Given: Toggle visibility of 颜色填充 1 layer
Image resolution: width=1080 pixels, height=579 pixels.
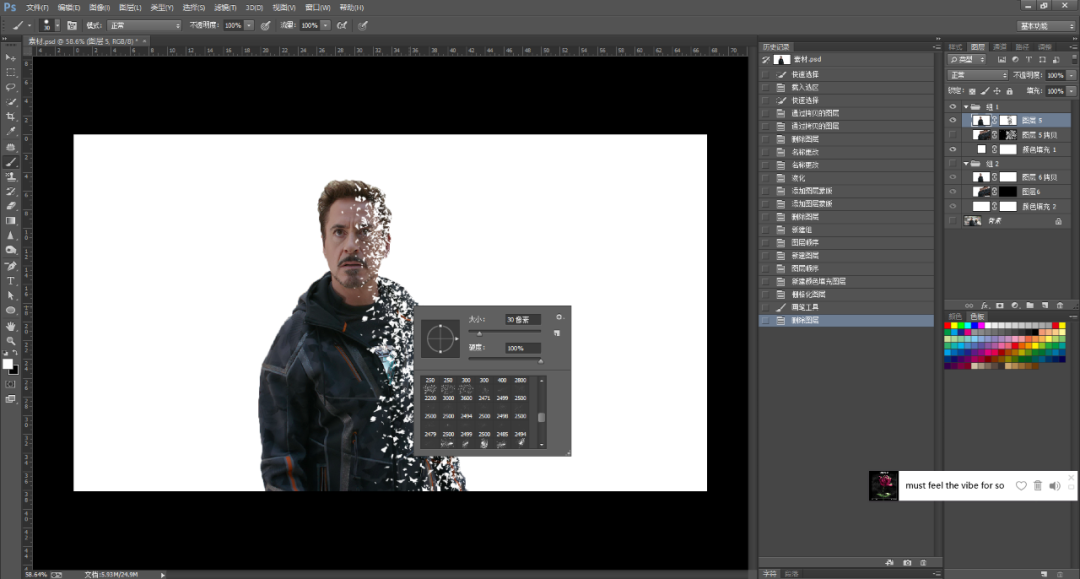Looking at the screenshot, I should (953, 149).
